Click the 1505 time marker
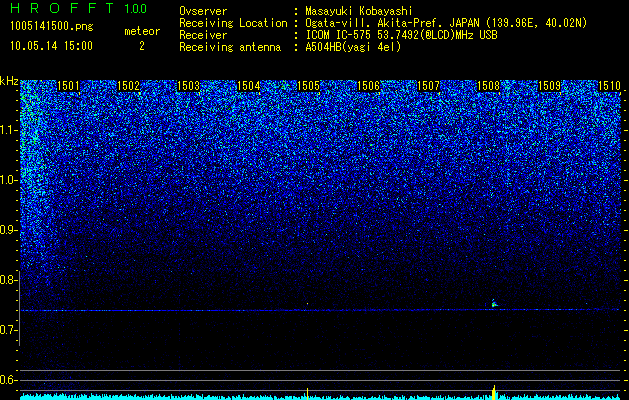This screenshot has height=400, width=629. click(308, 86)
